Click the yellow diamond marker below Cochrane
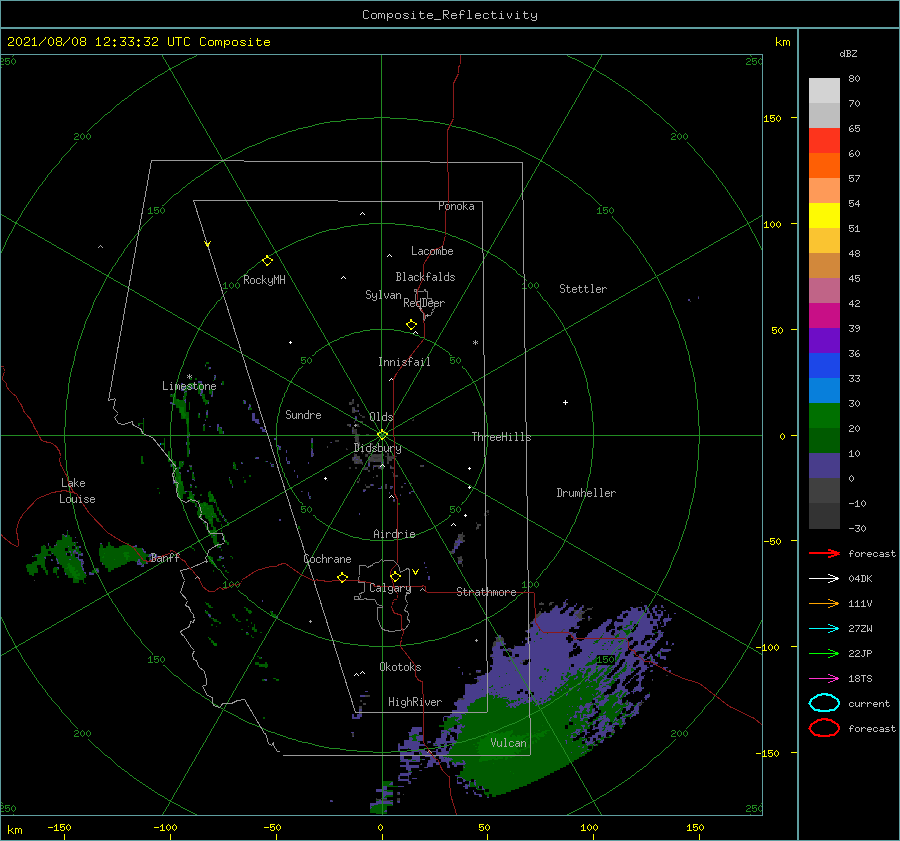This screenshot has height=841, width=900. tap(343, 578)
